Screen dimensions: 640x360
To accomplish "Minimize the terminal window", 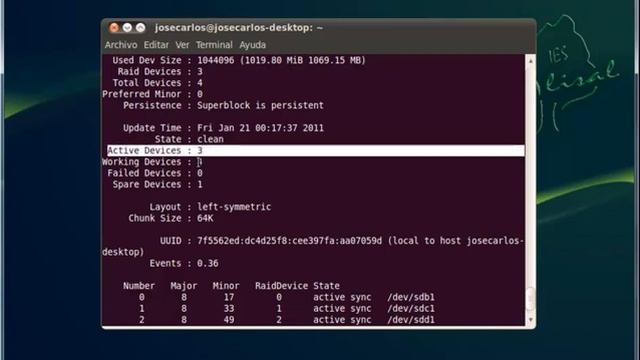I will pos(127,28).
